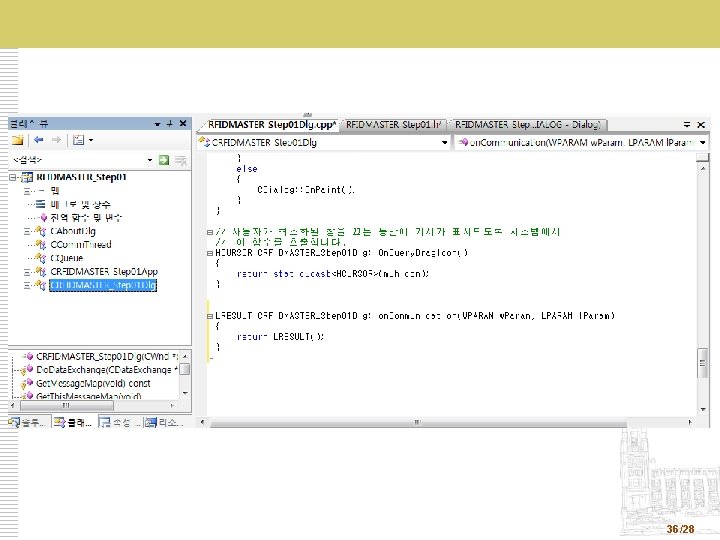Click the CDialog::OnPaint() code line
This screenshot has width=720, height=540.
(305, 190)
